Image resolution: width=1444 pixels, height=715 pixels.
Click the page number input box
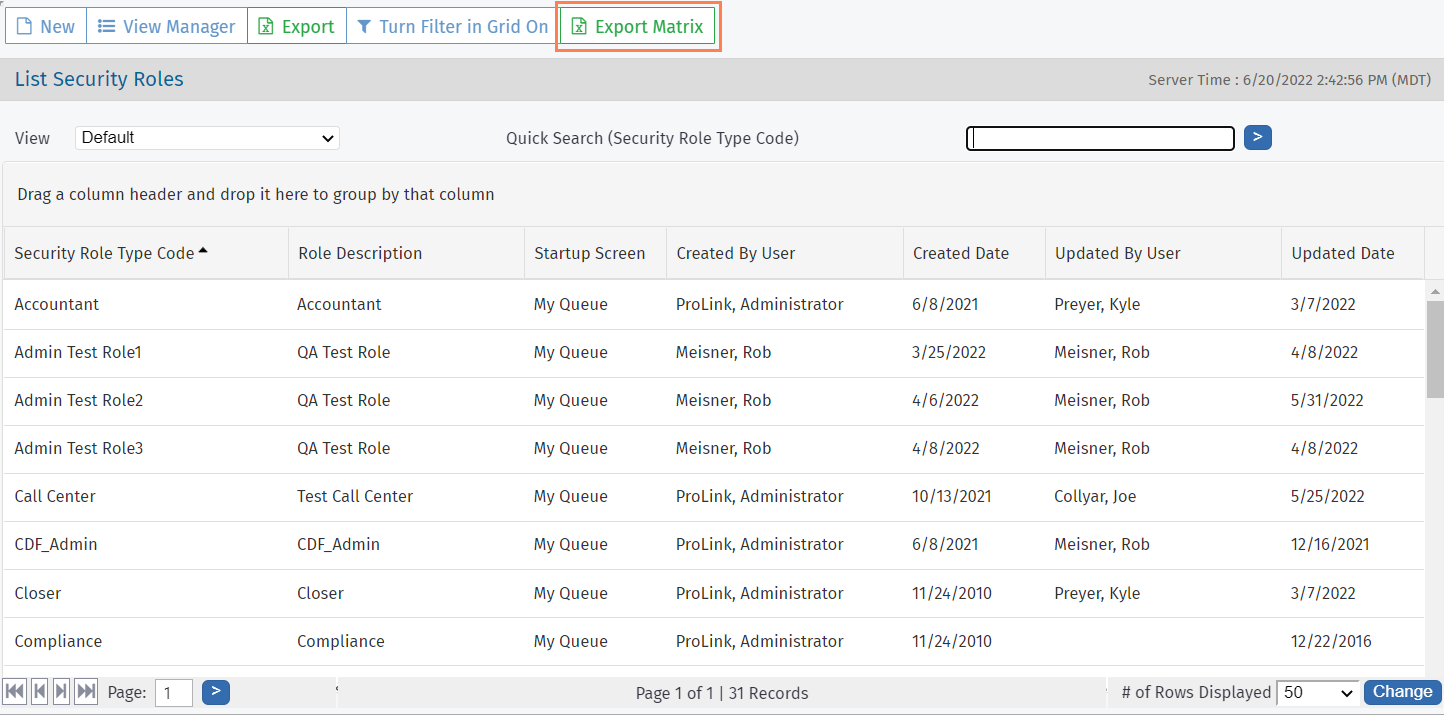174,692
